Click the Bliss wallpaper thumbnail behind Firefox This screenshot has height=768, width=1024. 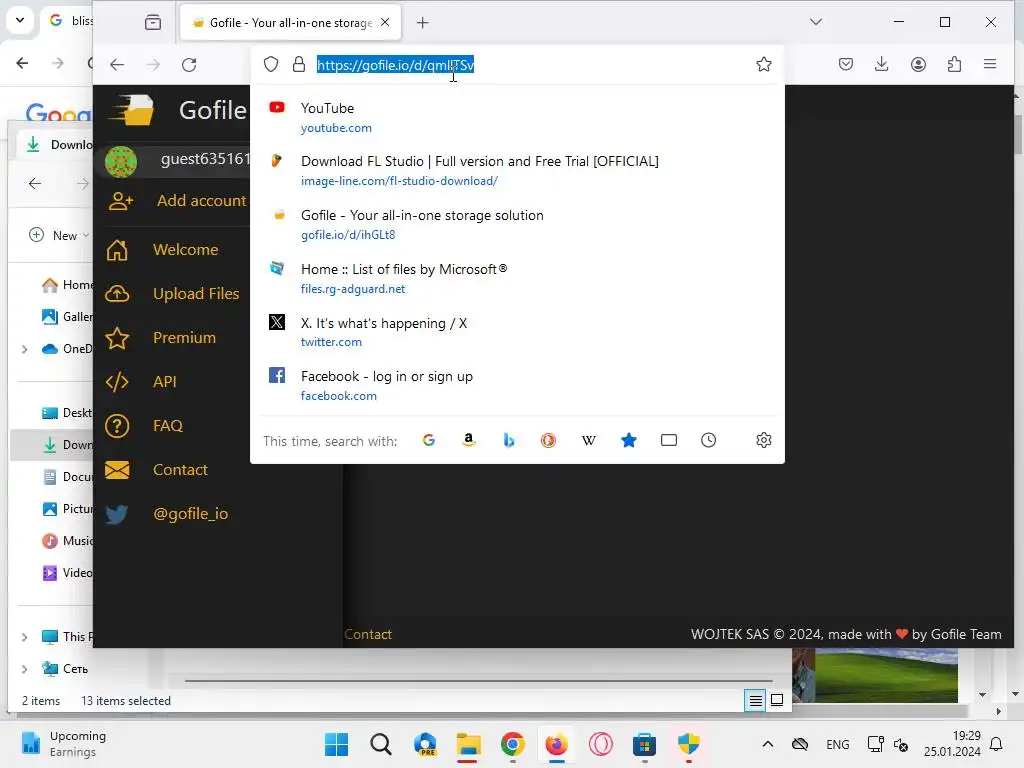click(886, 675)
